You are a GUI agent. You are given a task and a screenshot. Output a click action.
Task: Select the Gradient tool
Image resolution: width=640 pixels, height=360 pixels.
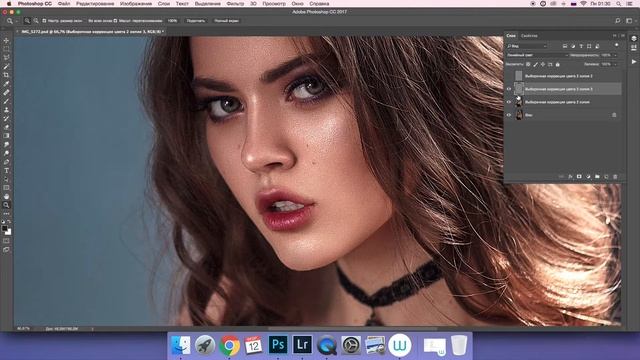pos(6,136)
